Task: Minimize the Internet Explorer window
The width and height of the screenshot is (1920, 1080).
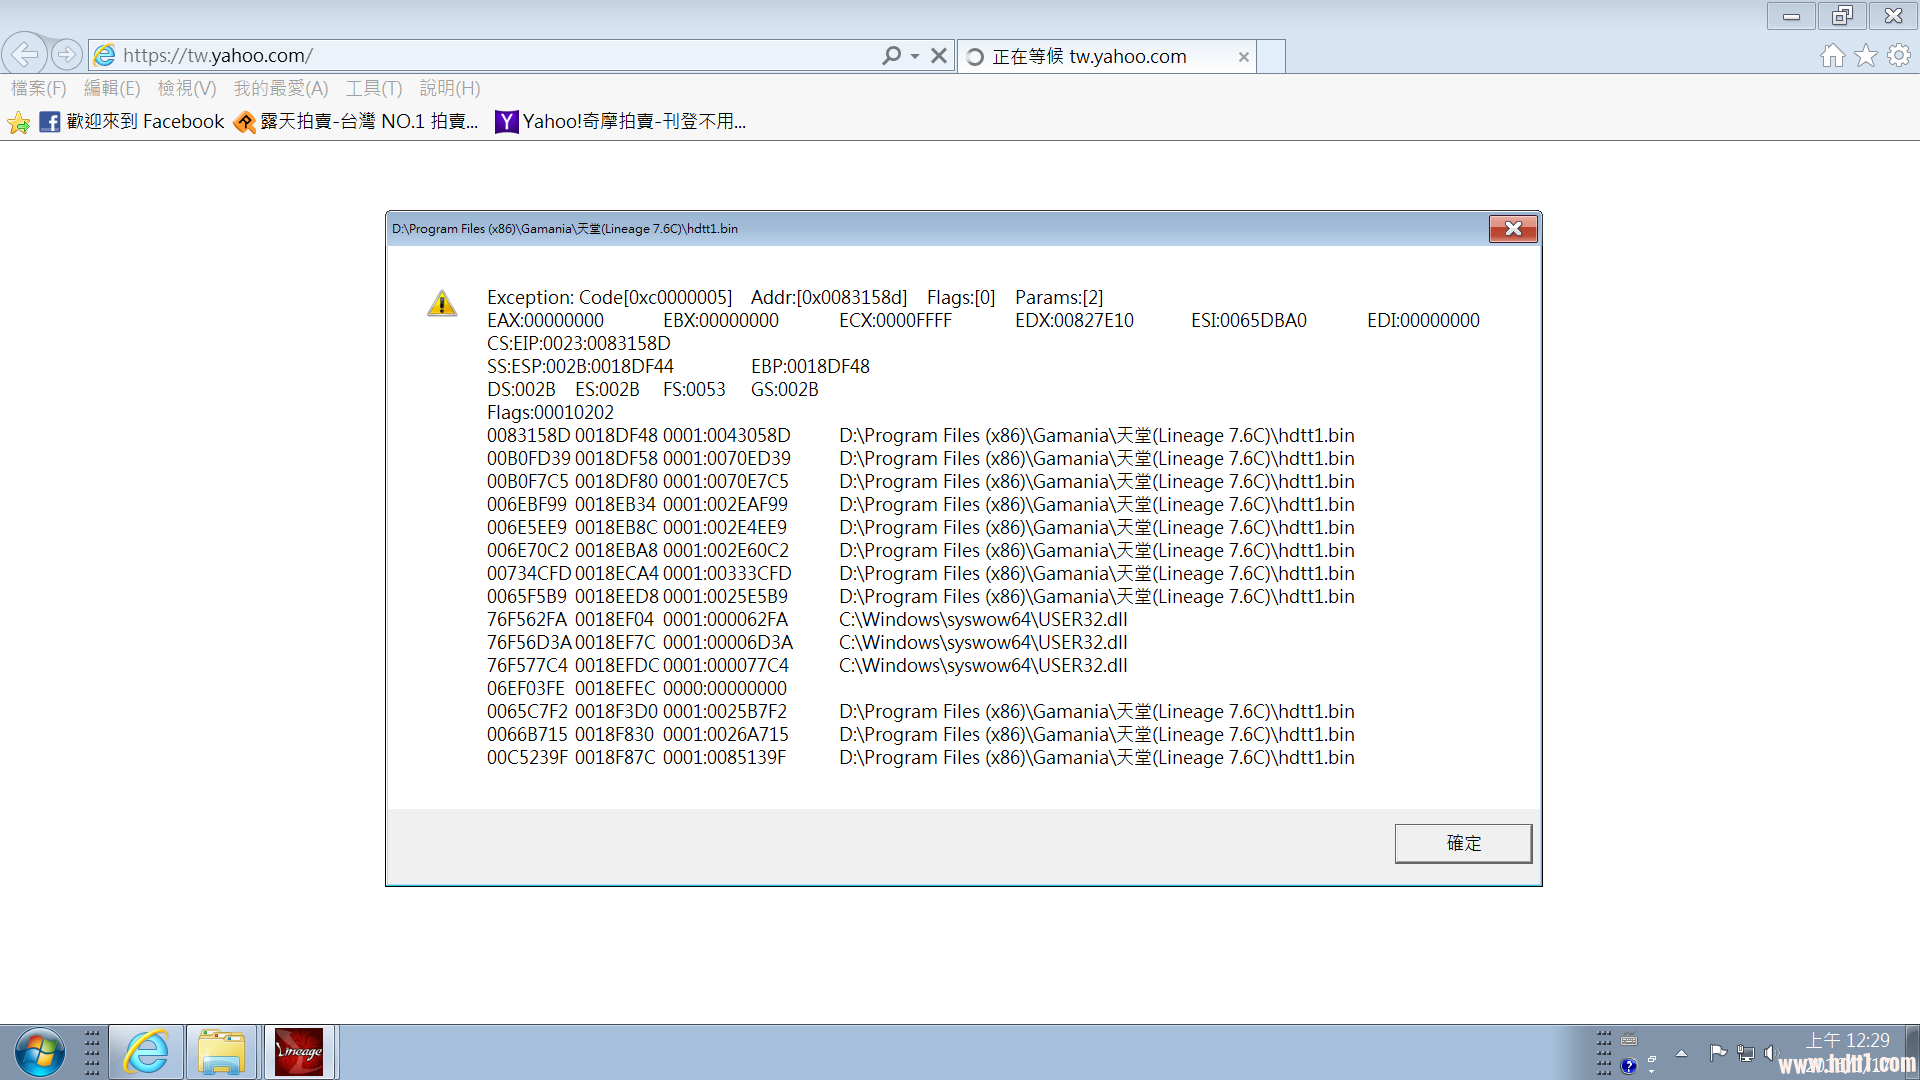Action: [1791, 16]
